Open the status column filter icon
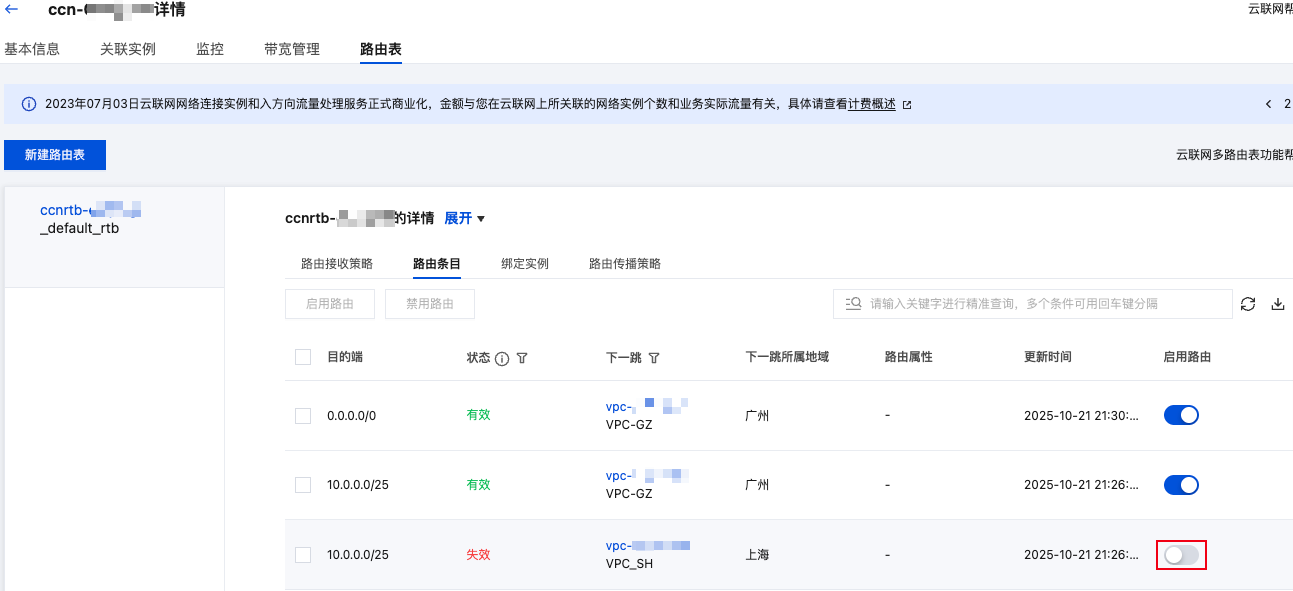The height and width of the screenshot is (591, 1293). click(x=521, y=358)
